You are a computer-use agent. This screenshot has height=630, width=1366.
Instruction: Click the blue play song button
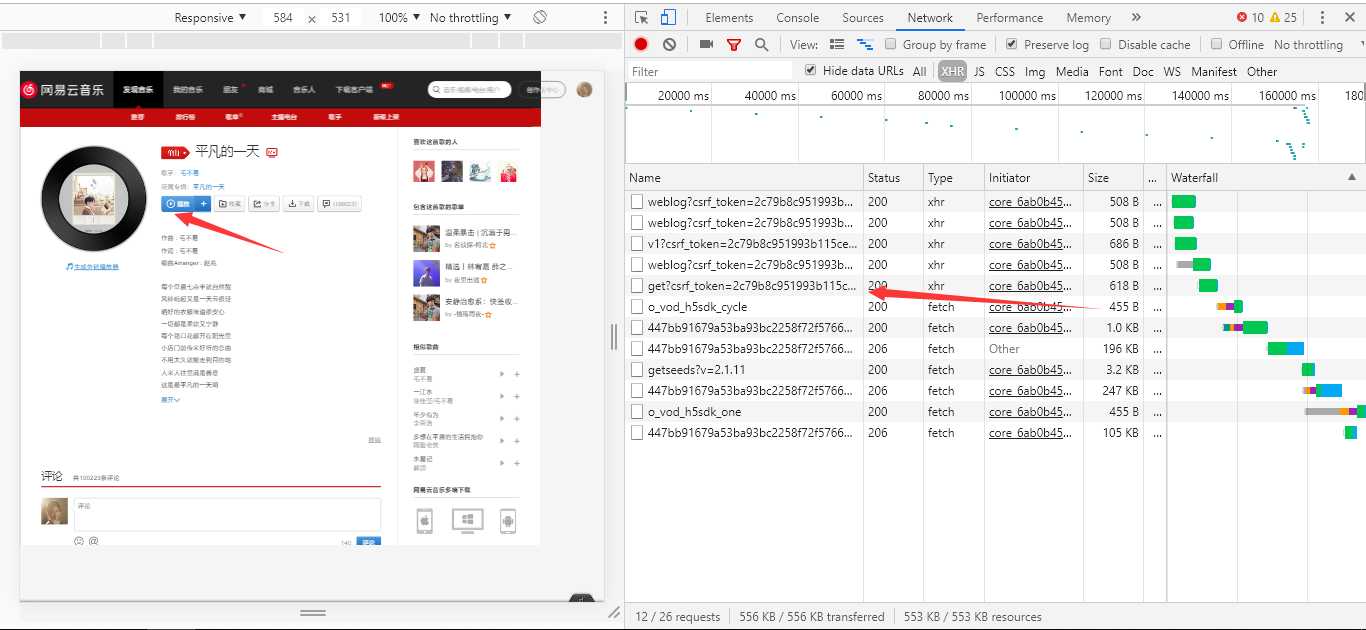pyautogui.click(x=179, y=203)
